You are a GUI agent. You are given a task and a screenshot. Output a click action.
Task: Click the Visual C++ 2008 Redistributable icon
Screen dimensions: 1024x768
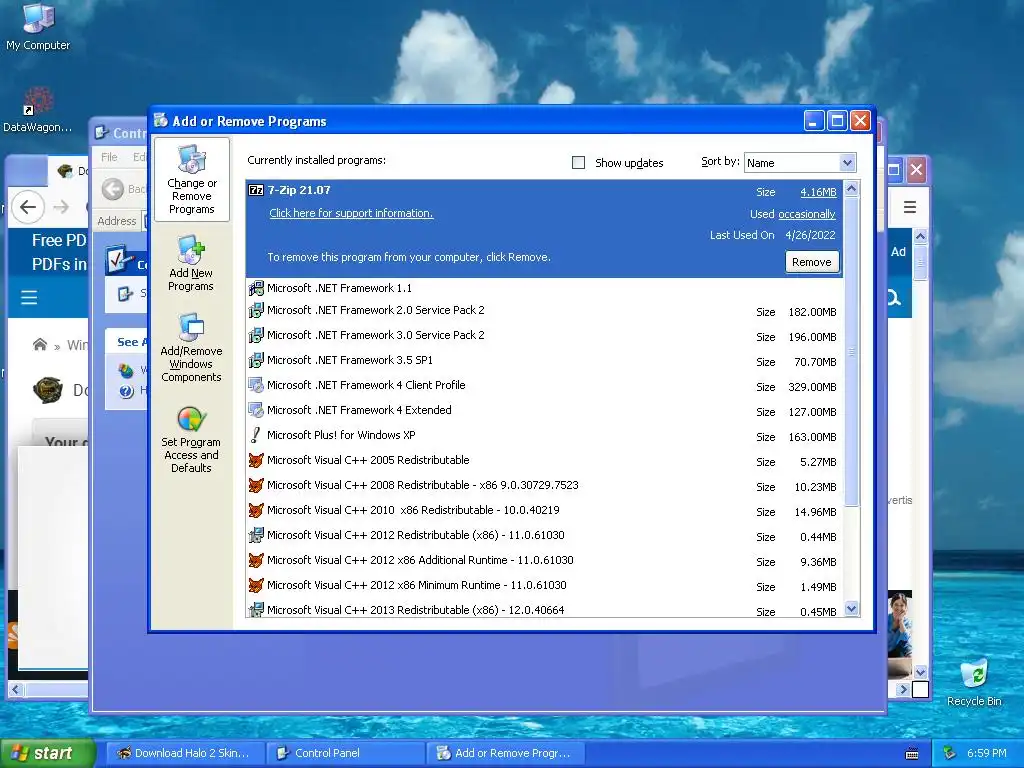256,485
